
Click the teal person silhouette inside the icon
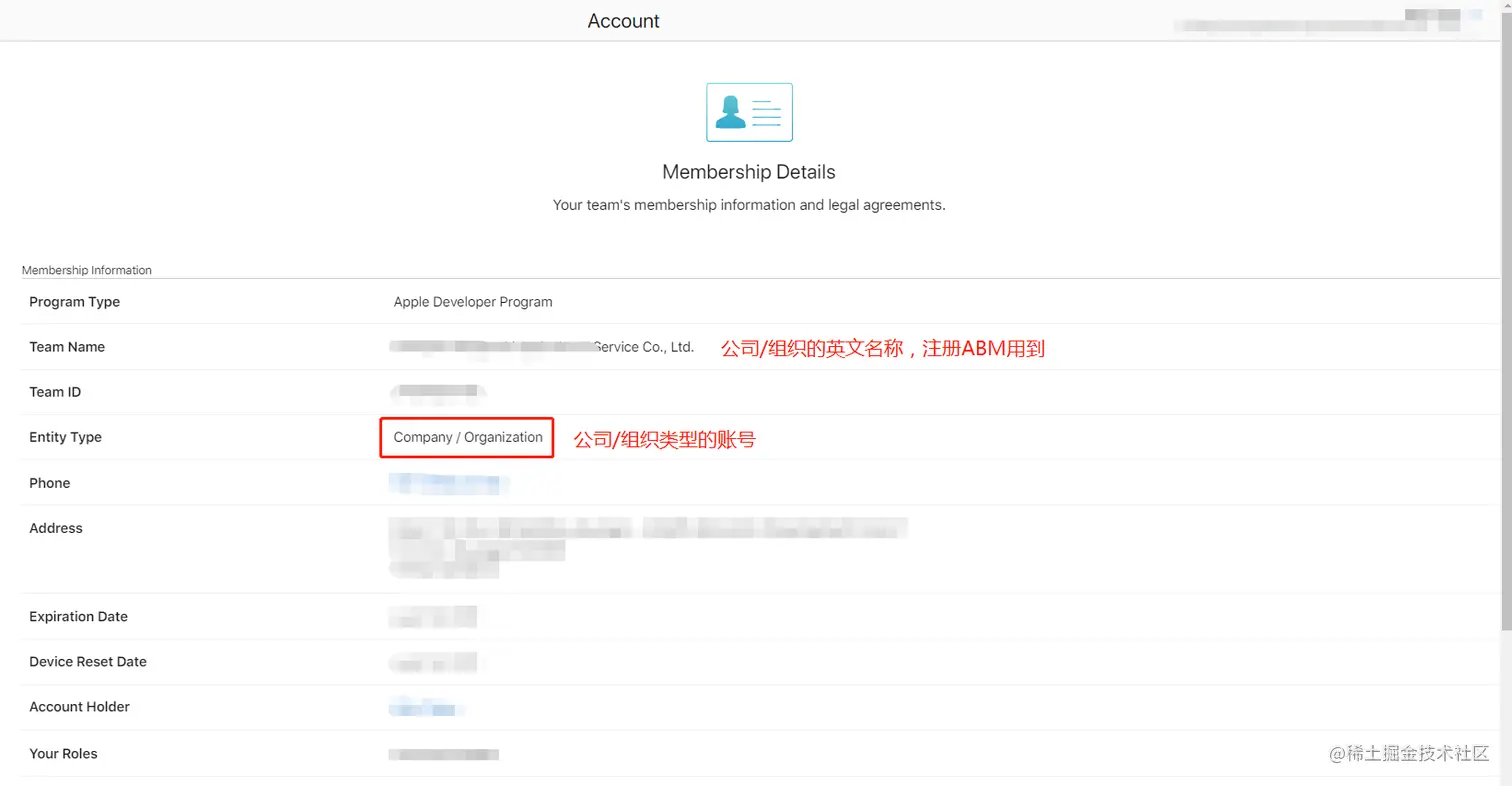[x=728, y=112]
